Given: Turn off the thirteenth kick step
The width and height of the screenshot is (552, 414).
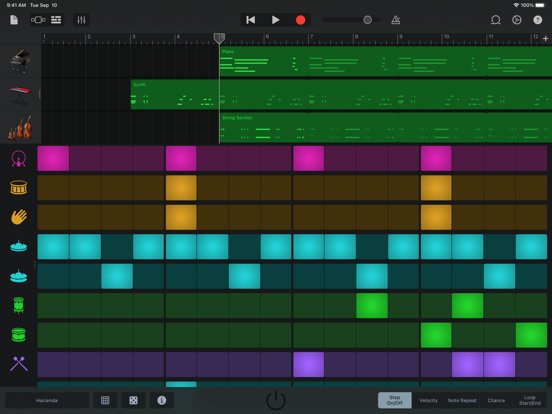Looking at the screenshot, I should (436, 158).
